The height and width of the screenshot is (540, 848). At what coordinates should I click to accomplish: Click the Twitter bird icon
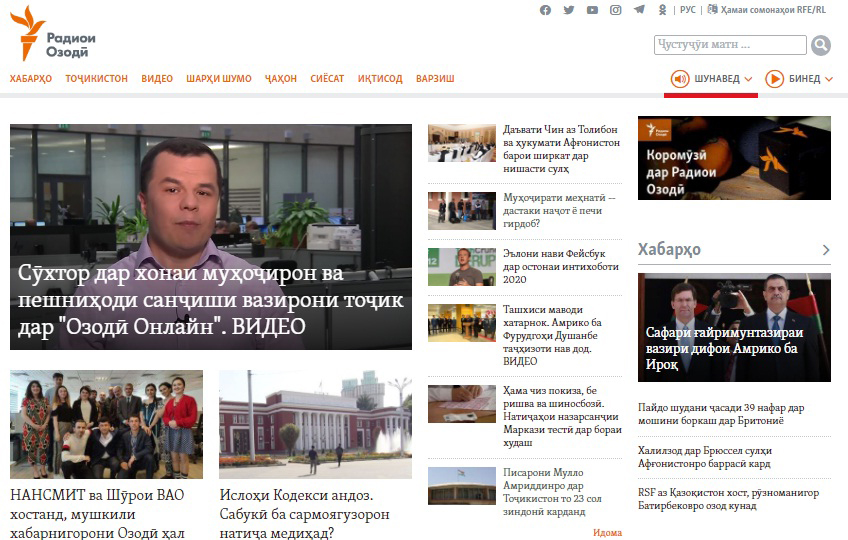pyautogui.click(x=569, y=10)
